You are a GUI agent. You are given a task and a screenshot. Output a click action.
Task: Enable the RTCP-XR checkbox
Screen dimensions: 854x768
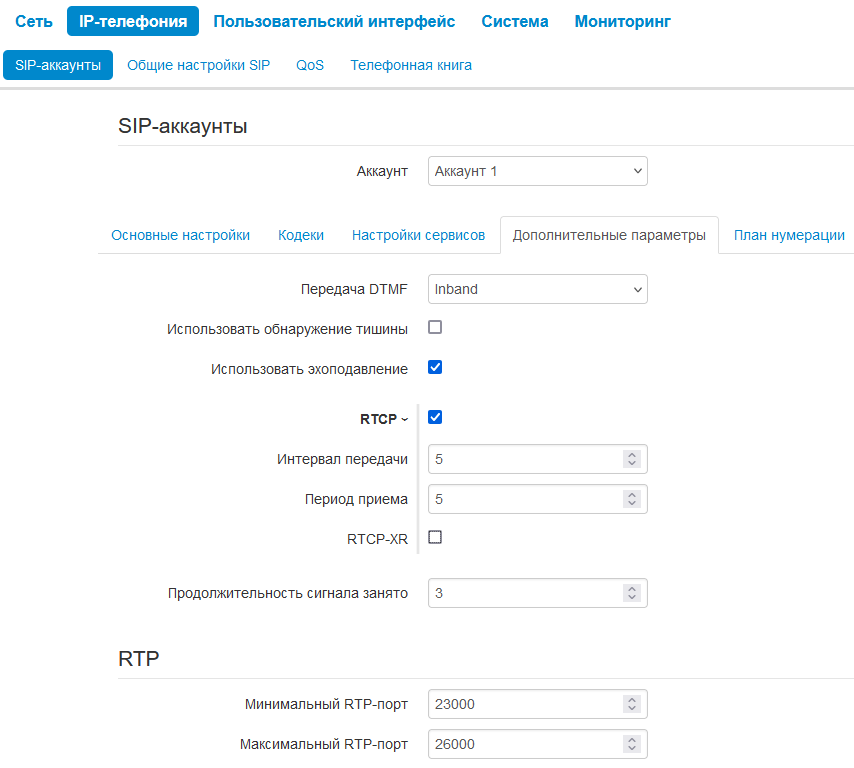[435, 537]
